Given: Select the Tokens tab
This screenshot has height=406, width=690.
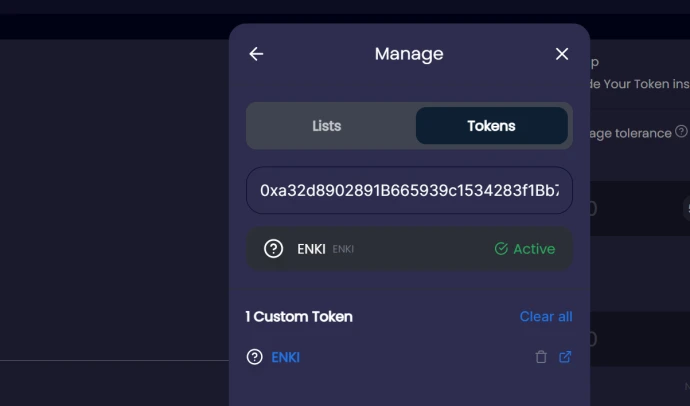Looking at the screenshot, I should pos(492,126).
